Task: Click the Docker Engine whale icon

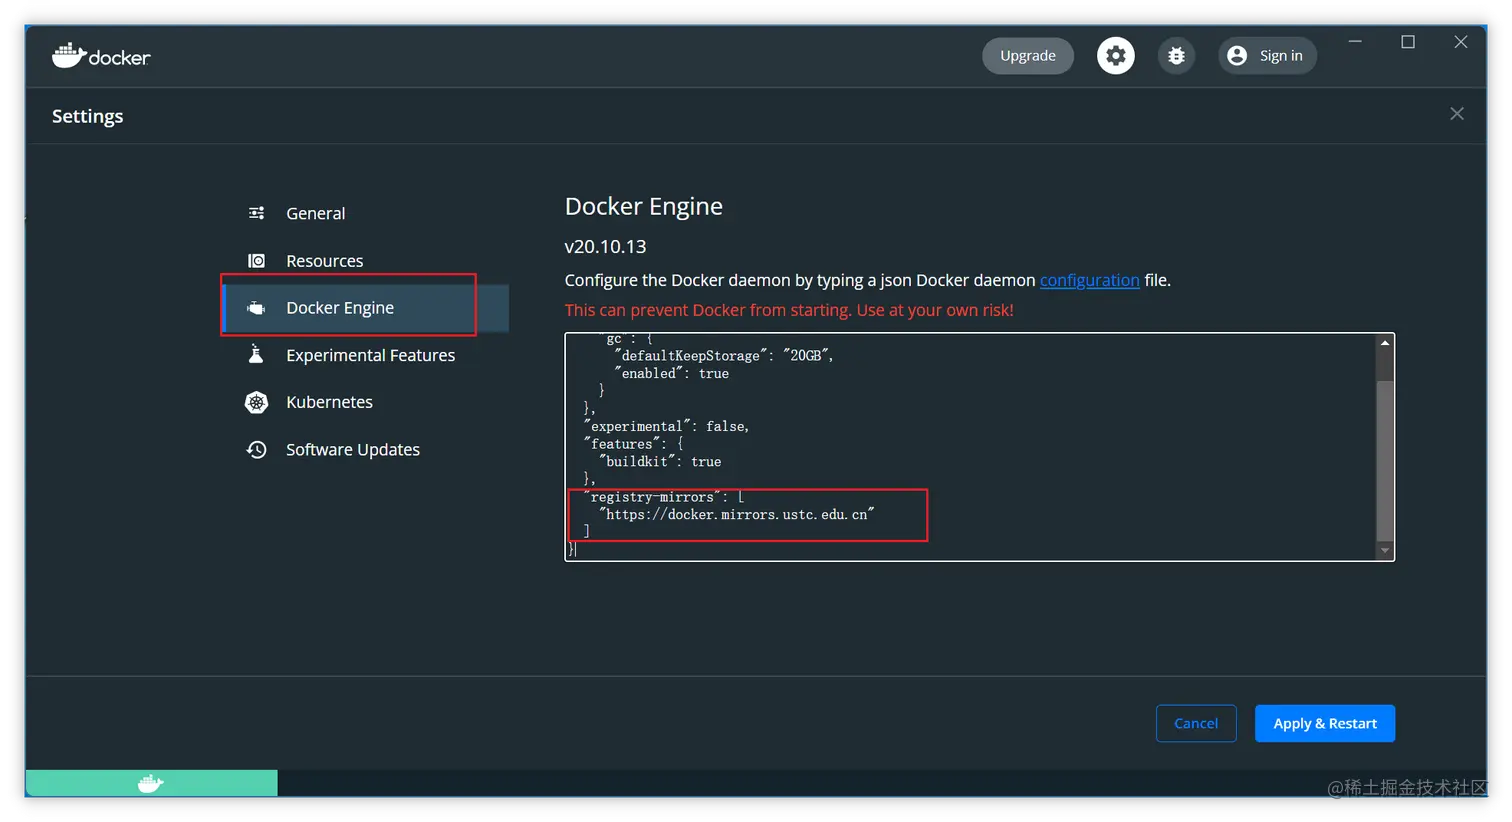Action: tap(257, 308)
